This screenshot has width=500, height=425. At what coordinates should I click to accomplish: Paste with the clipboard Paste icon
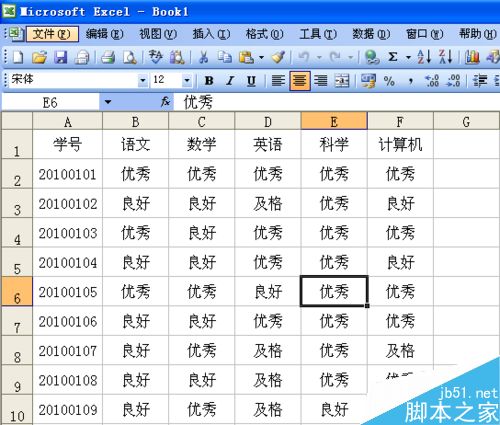pyautogui.click(x=247, y=57)
